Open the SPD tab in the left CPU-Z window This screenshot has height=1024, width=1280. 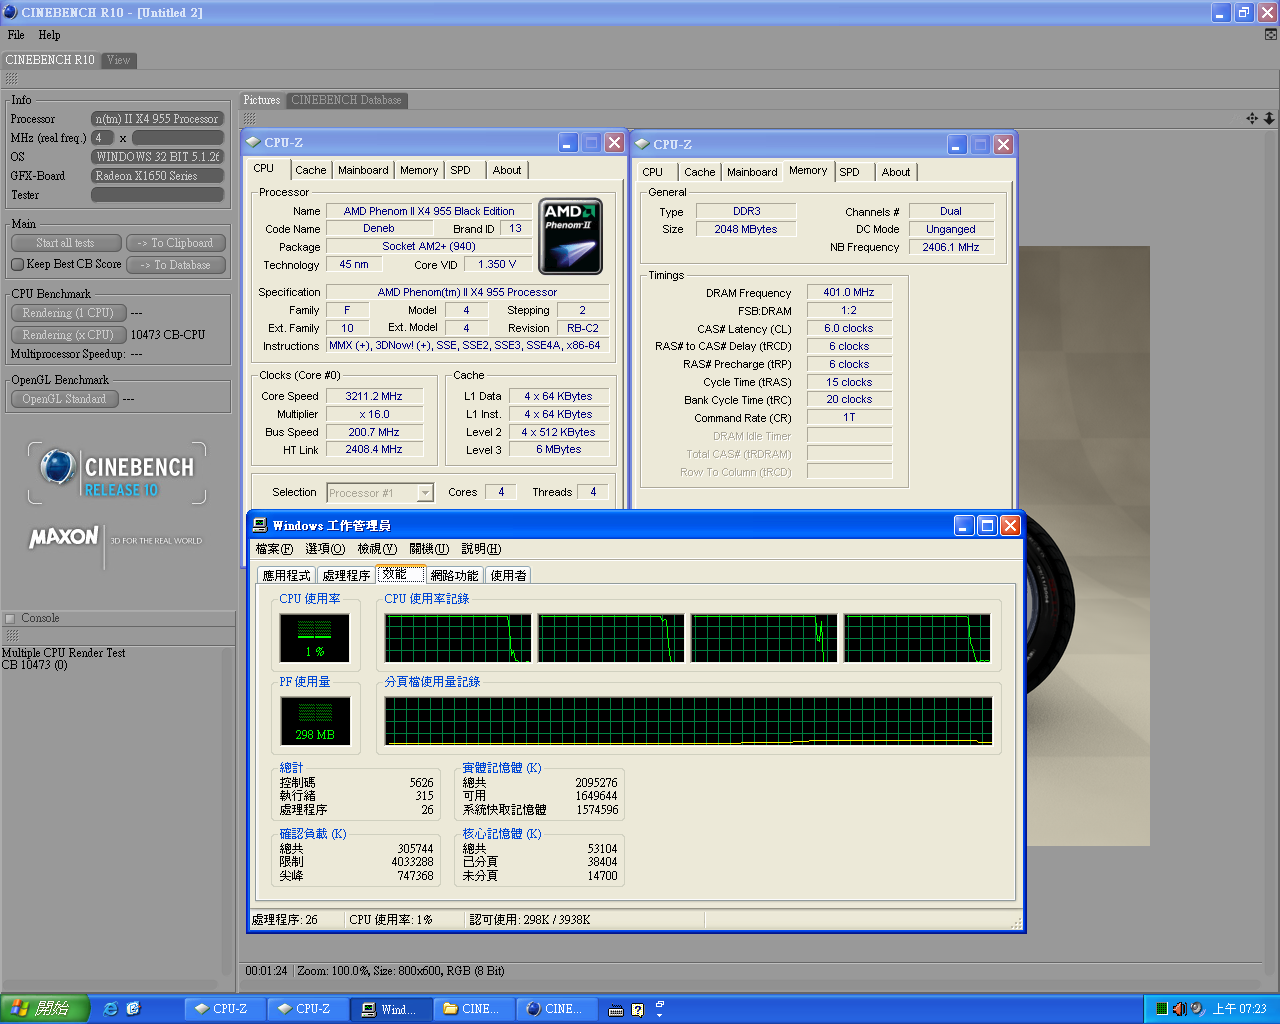(x=460, y=170)
